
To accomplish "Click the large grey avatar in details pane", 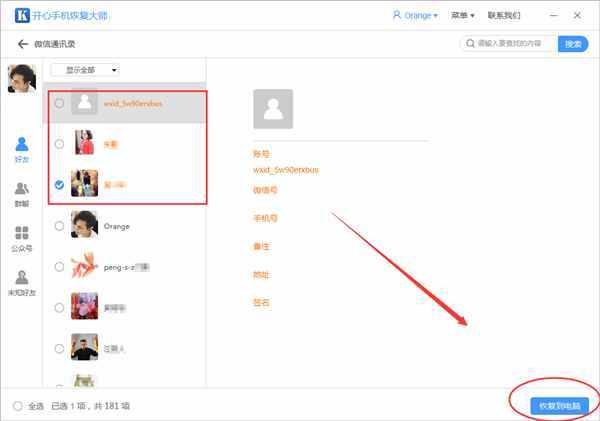I will 273,109.
